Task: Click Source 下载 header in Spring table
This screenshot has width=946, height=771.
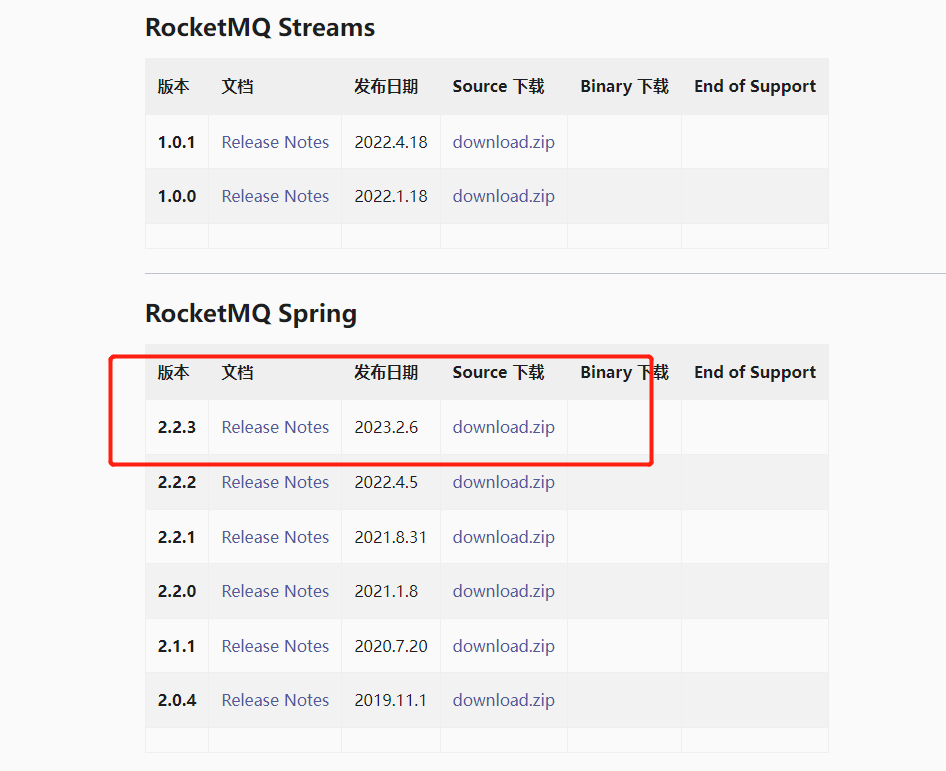Action: (499, 373)
